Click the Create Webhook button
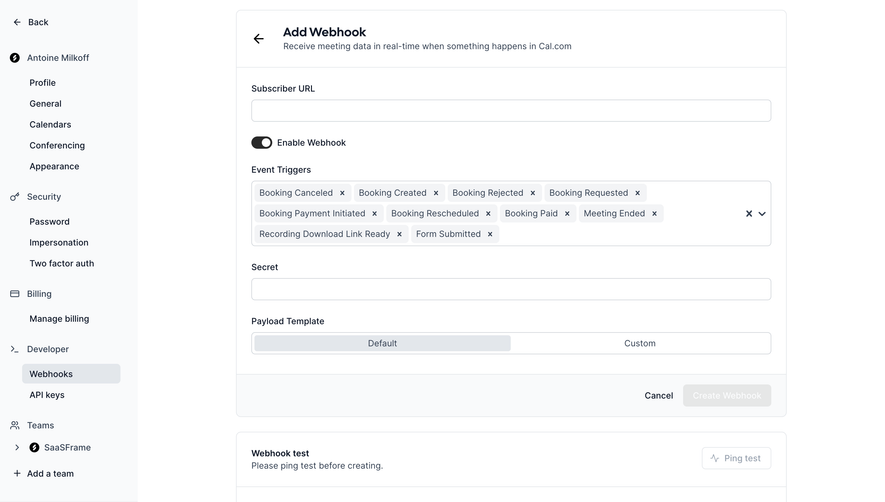885x502 pixels. tap(727, 395)
